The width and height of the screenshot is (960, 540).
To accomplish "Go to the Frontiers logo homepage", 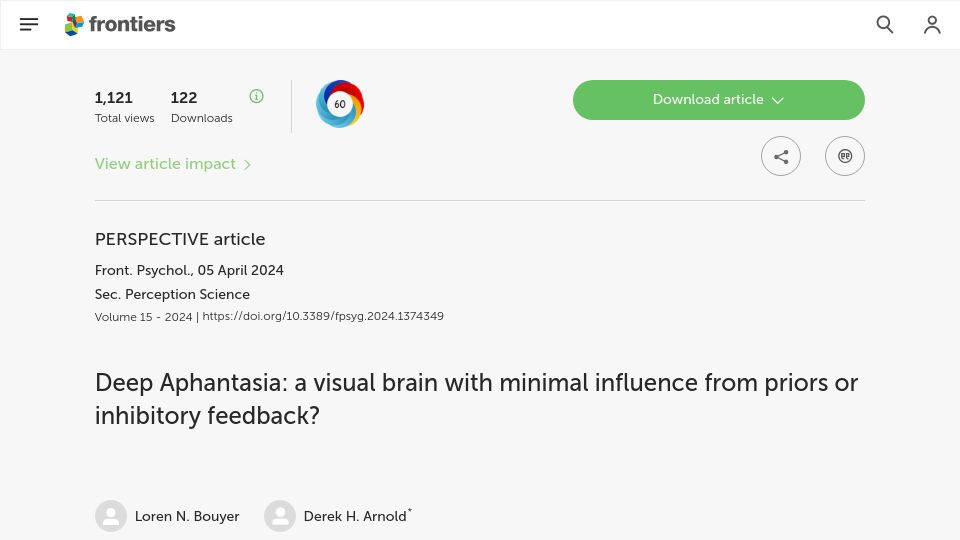I will point(120,24).
